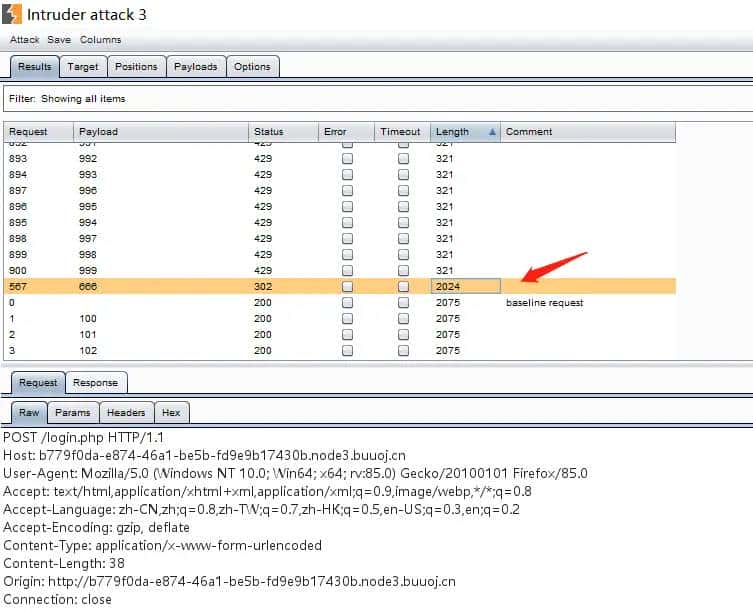The image size is (753, 612).
Task: Select the Response tab
Action: [95, 382]
